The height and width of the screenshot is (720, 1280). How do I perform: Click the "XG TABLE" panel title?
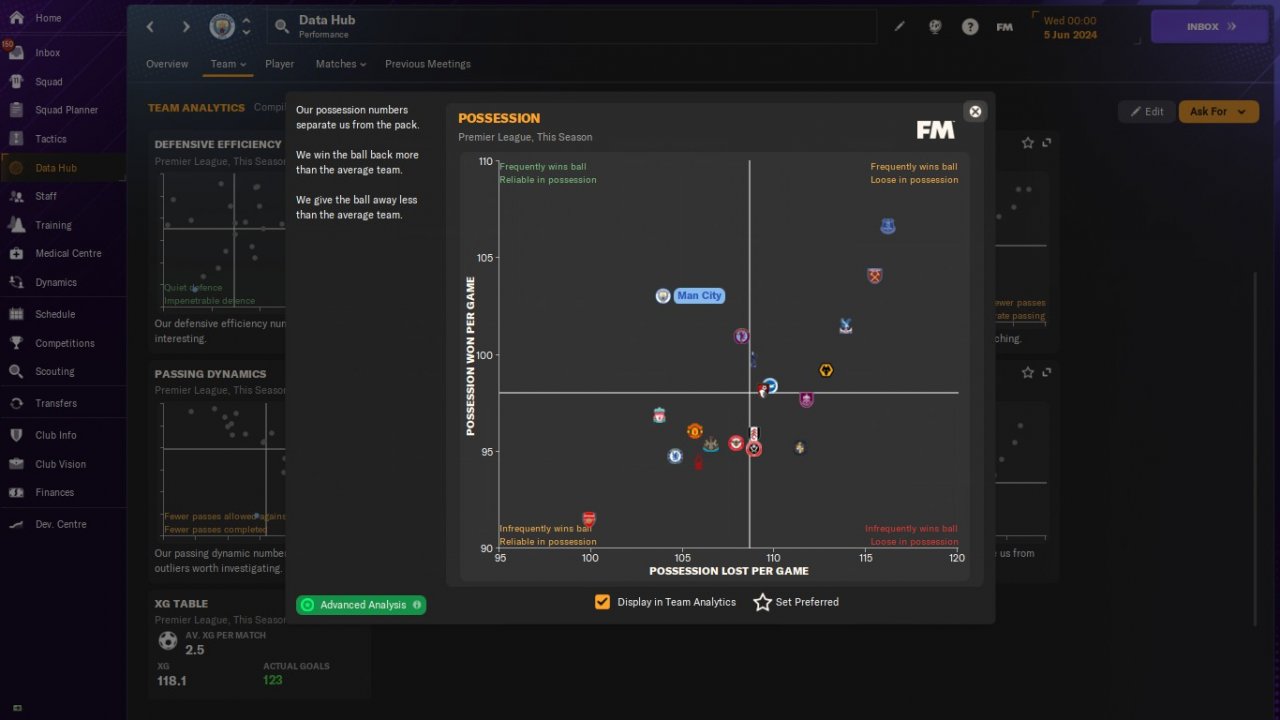click(181, 604)
